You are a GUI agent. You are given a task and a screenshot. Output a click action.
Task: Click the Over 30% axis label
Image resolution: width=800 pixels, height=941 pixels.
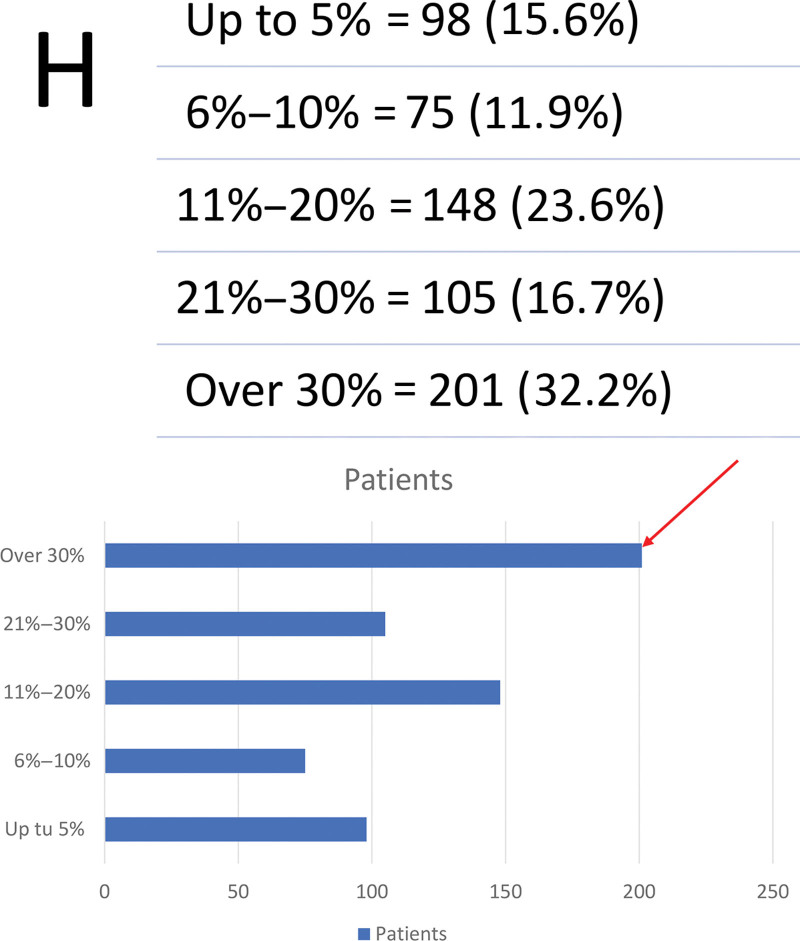(x=42, y=555)
